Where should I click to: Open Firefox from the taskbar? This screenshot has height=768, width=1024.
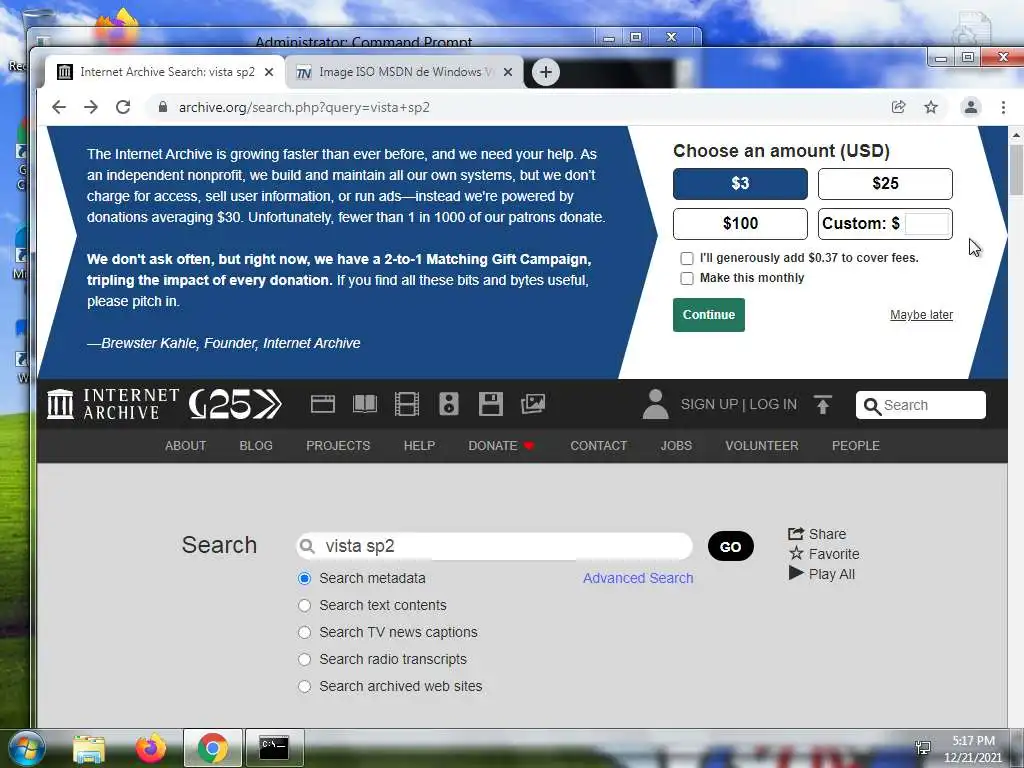(151, 748)
